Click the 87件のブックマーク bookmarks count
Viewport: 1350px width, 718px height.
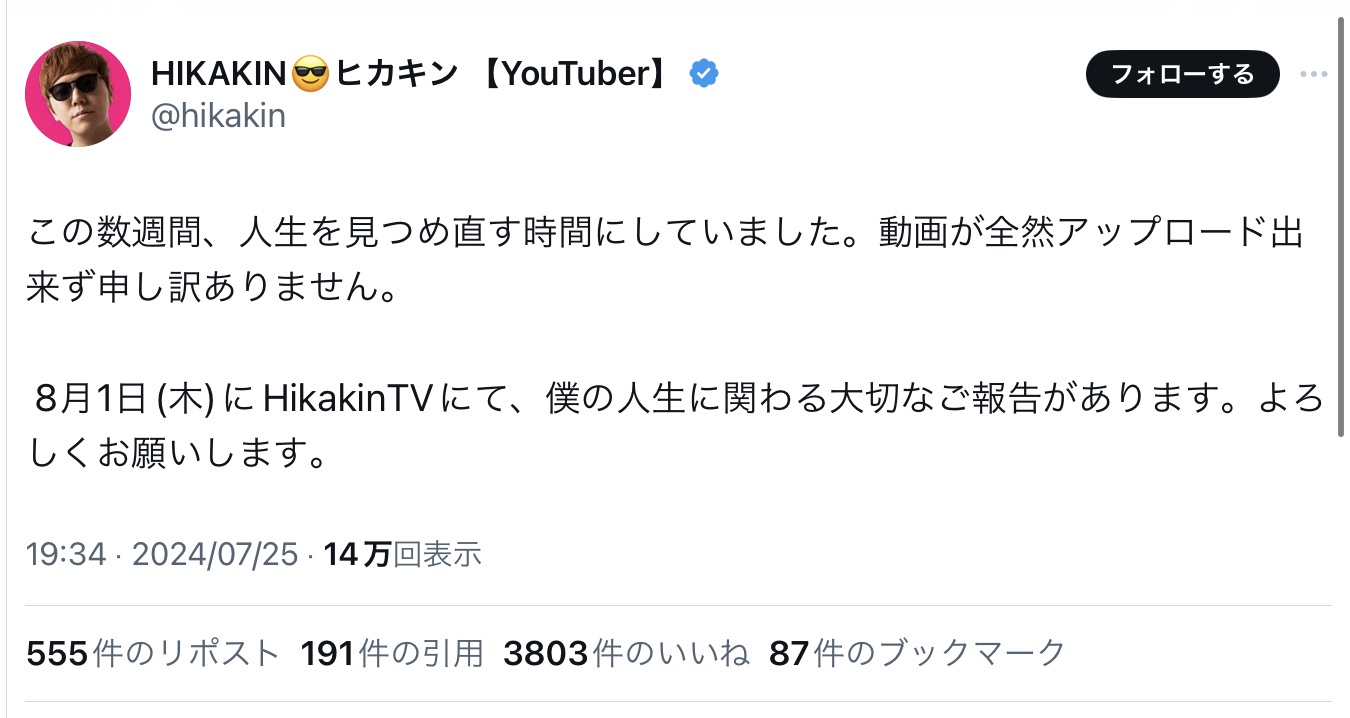917,653
